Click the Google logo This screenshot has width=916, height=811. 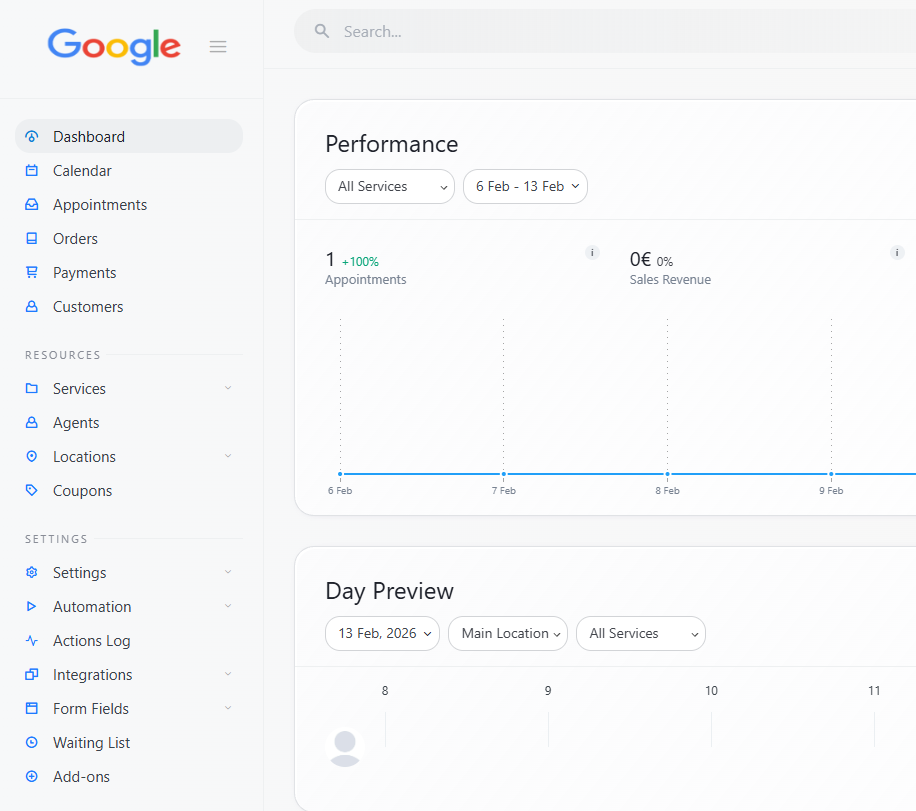[114, 46]
